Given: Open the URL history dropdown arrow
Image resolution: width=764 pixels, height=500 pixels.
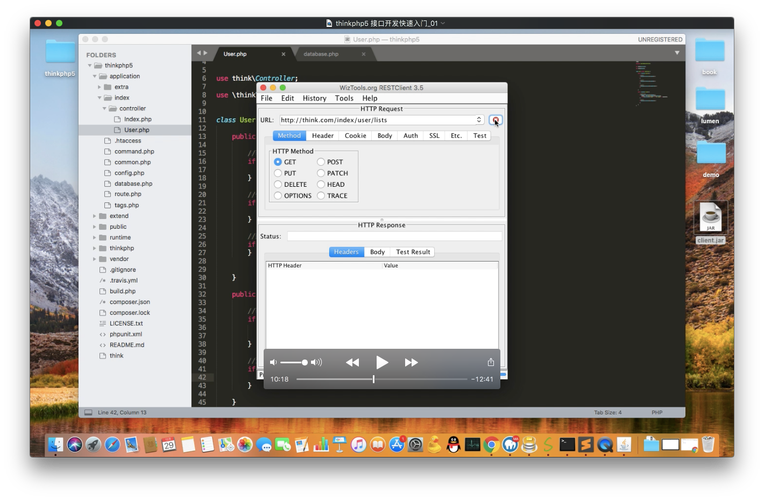Looking at the screenshot, I should click(479, 120).
